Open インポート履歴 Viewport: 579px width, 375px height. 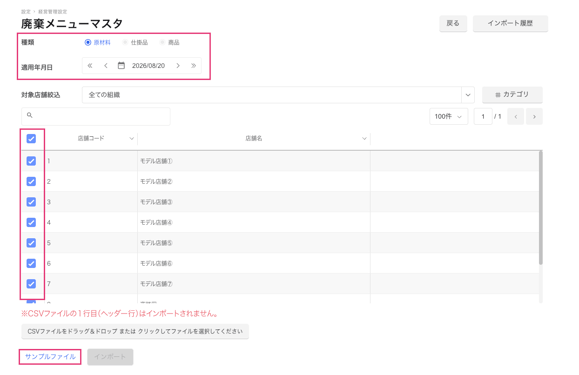pyautogui.click(x=510, y=23)
